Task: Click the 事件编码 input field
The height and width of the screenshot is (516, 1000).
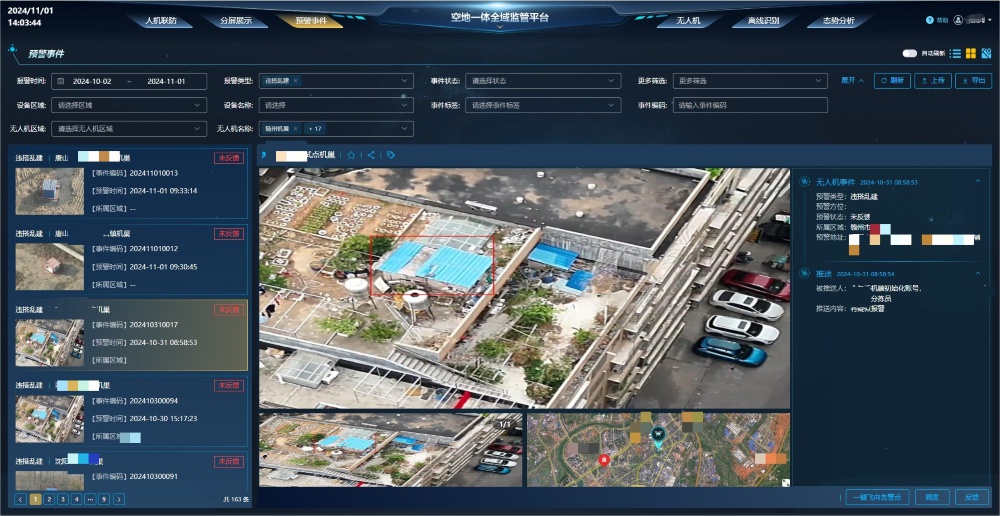Action: pos(750,104)
